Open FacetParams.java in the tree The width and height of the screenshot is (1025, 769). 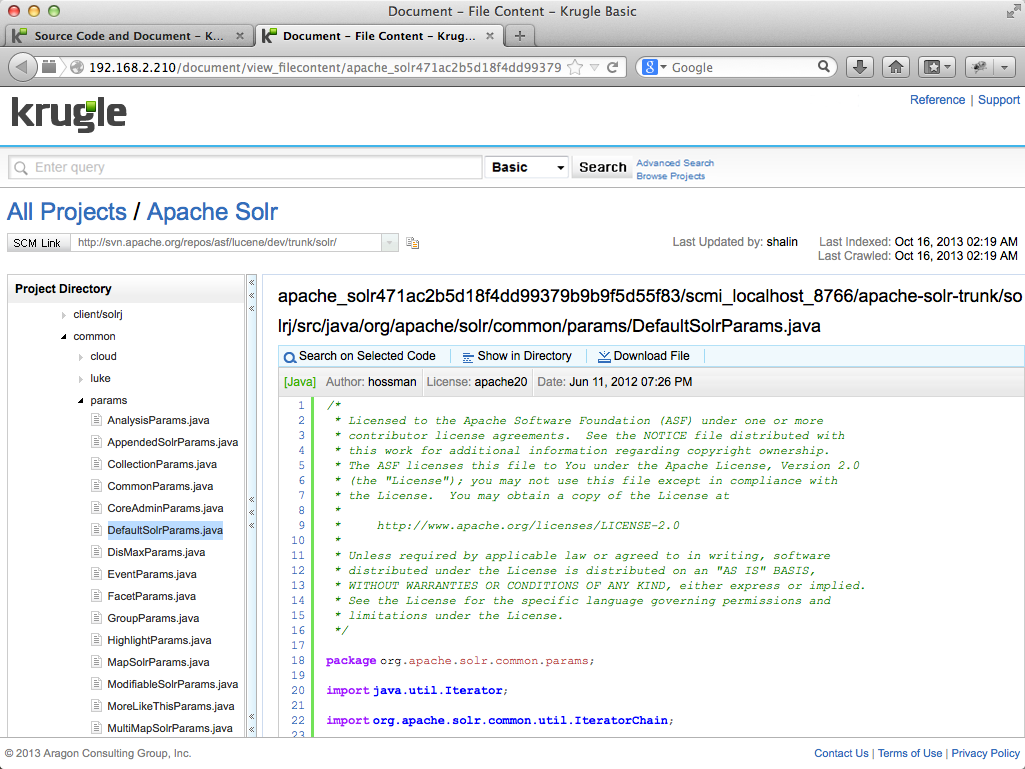[152, 596]
